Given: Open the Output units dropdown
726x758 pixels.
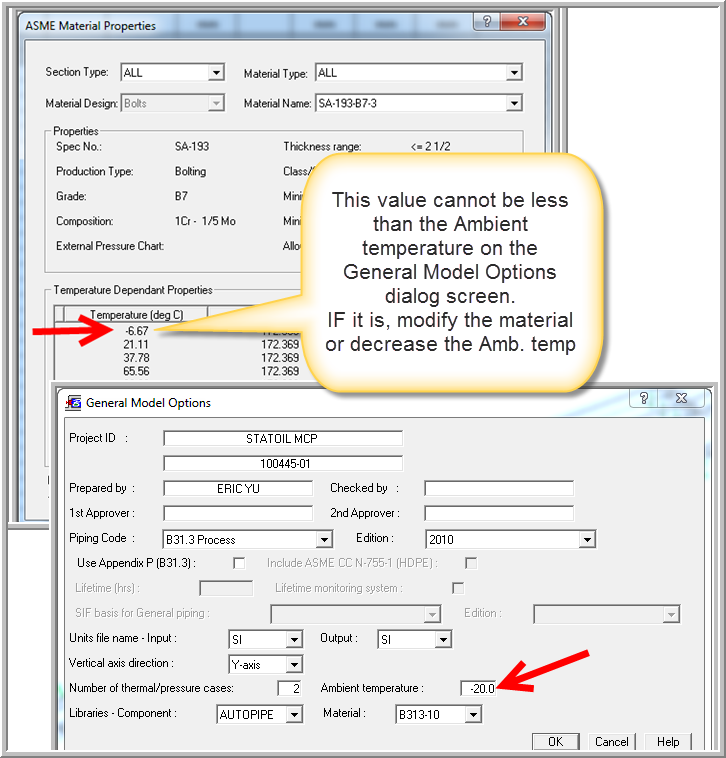Looking at the screenshot, I should pyautogui.click(x=443, y=639).
